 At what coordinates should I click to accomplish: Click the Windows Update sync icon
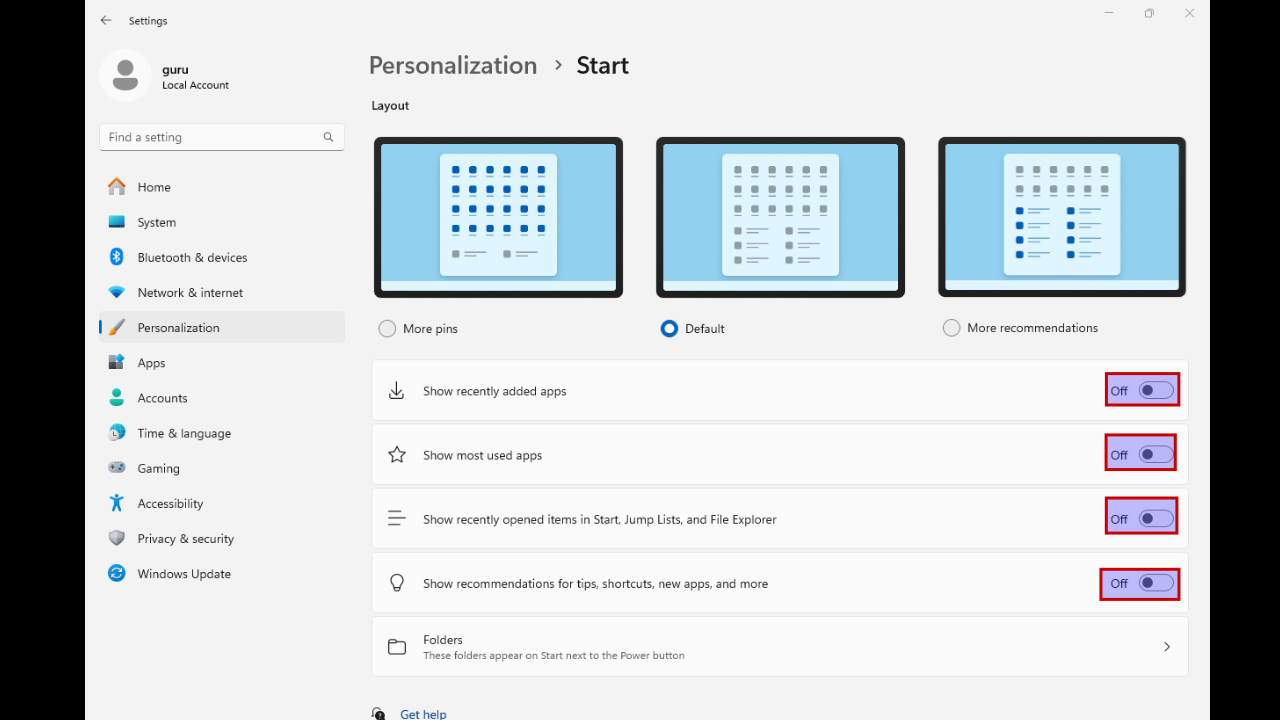pyautogui.click(x=117, y=573)
